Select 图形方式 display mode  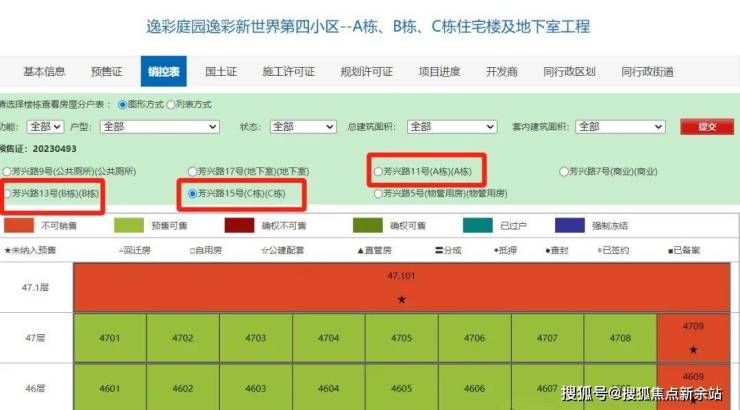[x=123, y=105]
